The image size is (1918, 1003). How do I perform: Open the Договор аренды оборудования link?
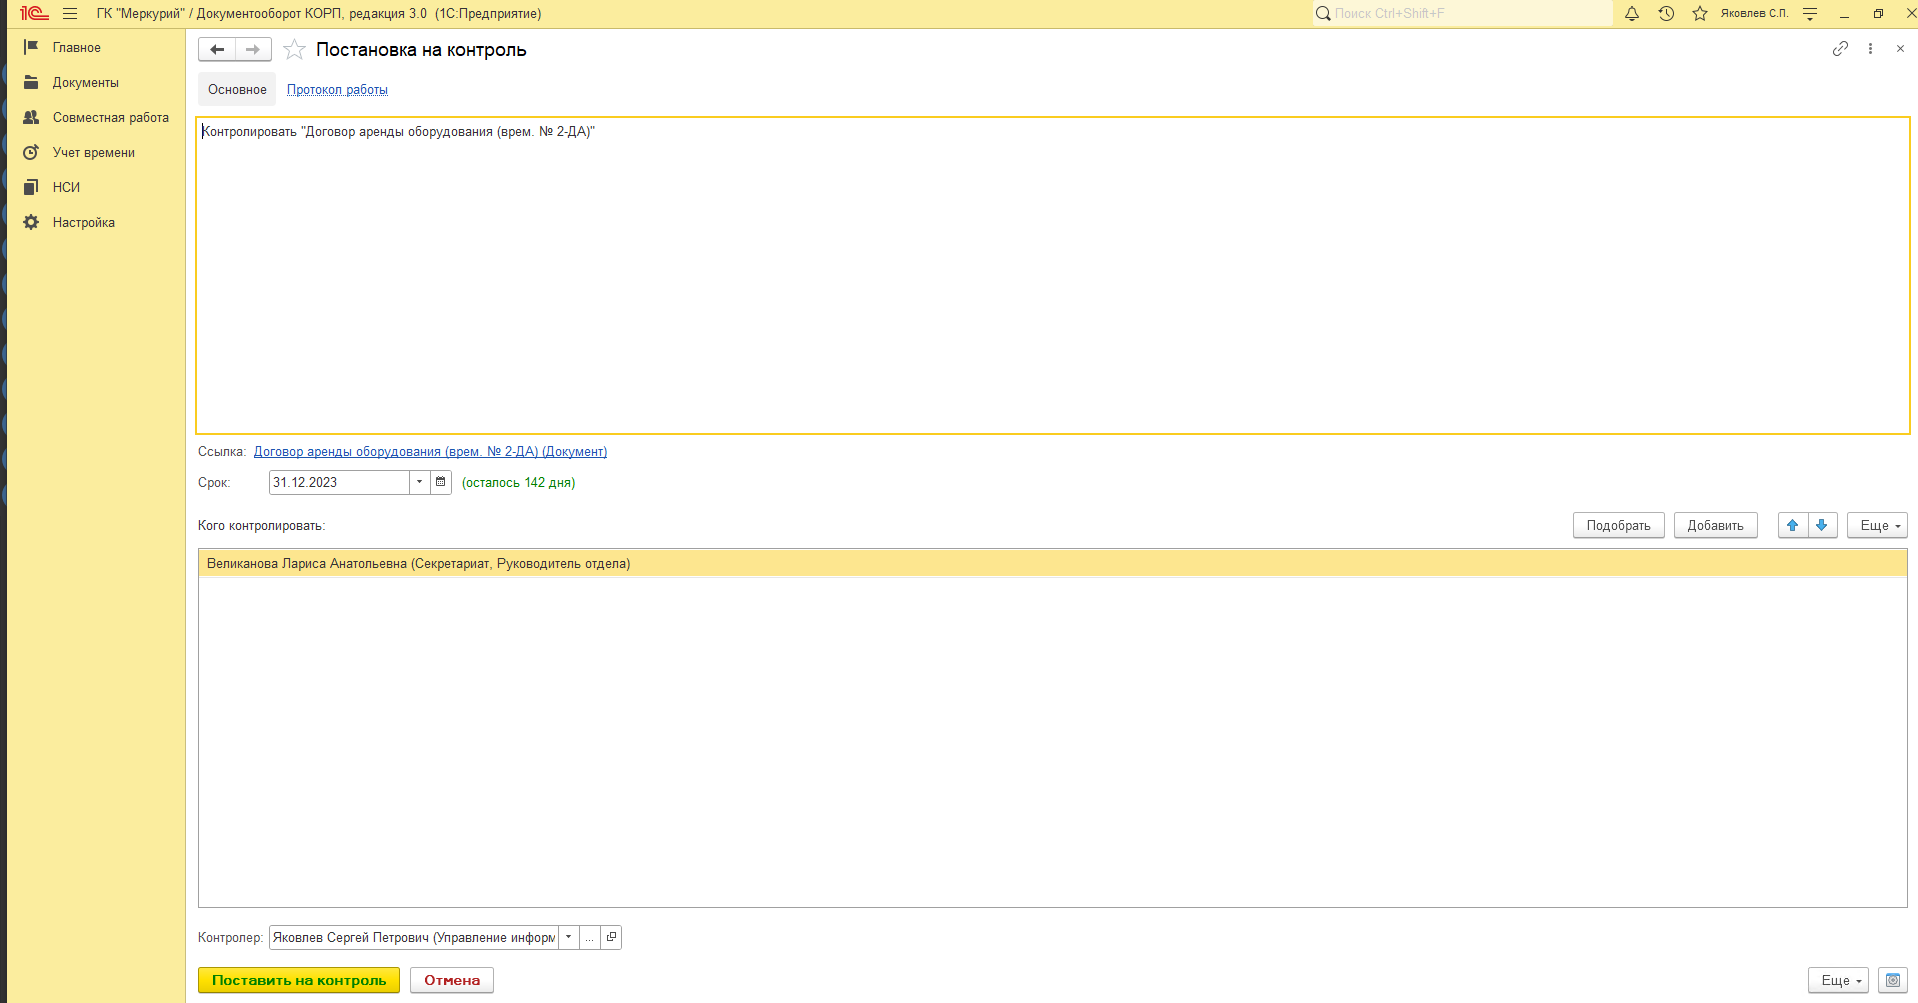point(430,452)
